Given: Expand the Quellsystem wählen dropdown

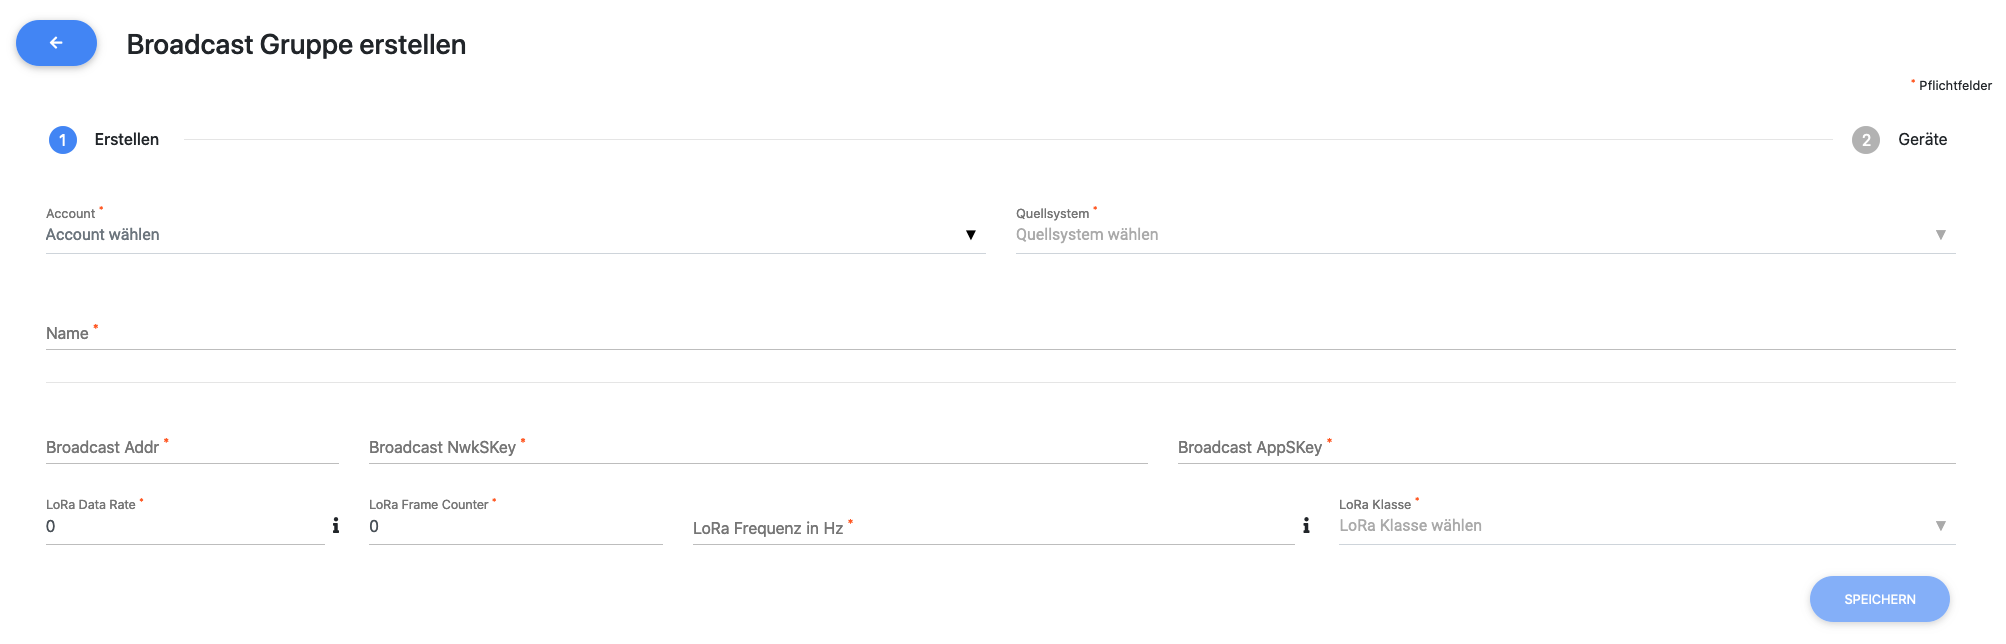Looking at the screenshot, I should (1470, 235).
